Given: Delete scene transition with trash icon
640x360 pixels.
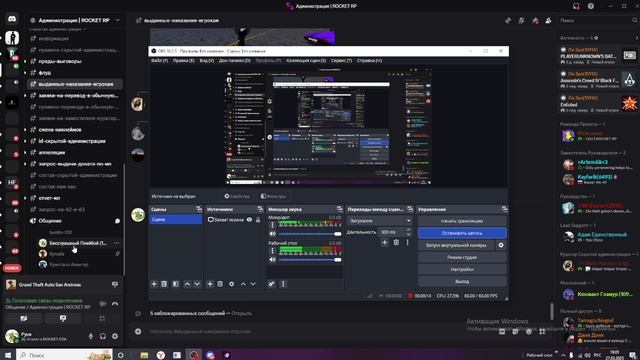Looking at the screenshot, I should (x=396, y=242).
